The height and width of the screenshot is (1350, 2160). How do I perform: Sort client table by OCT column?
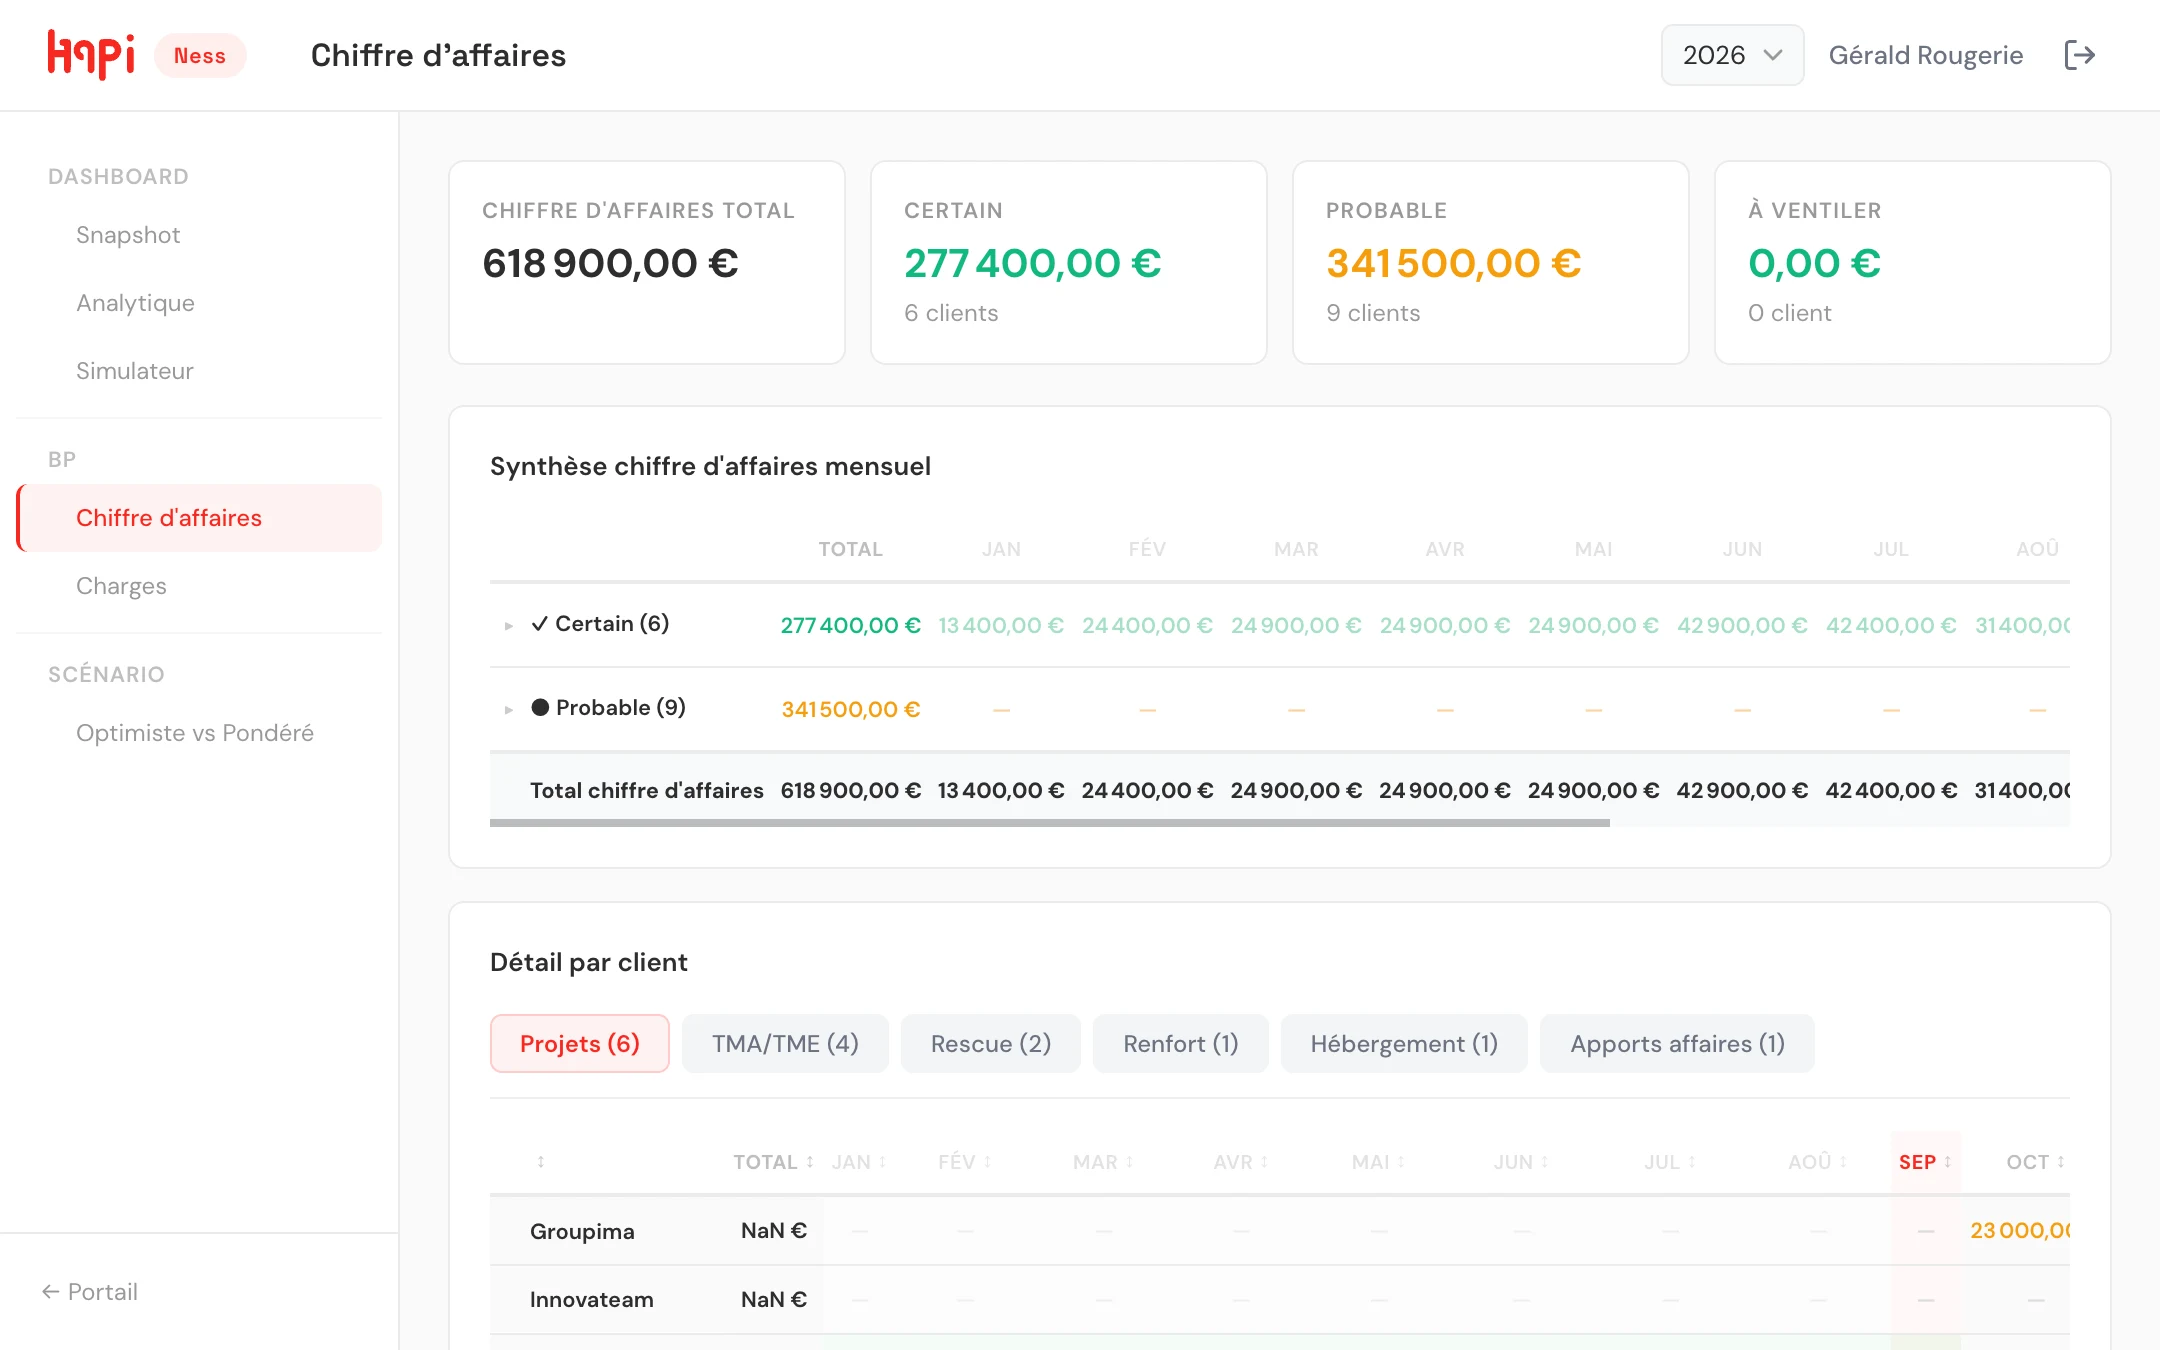tap(2036, 1162)
